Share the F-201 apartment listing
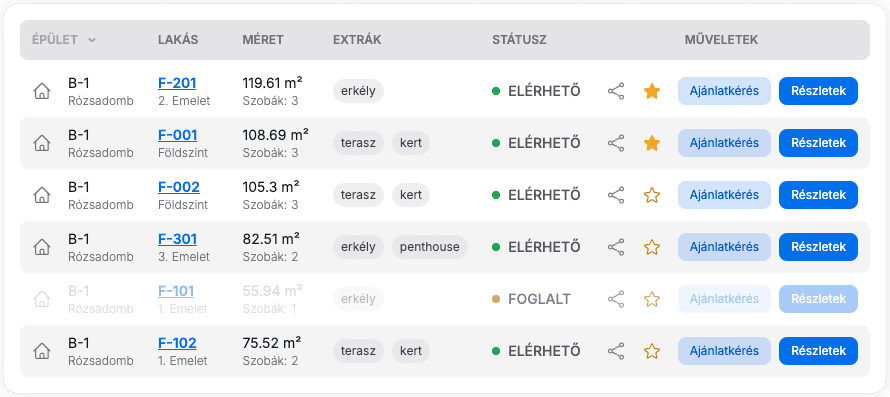 point(616,91)
